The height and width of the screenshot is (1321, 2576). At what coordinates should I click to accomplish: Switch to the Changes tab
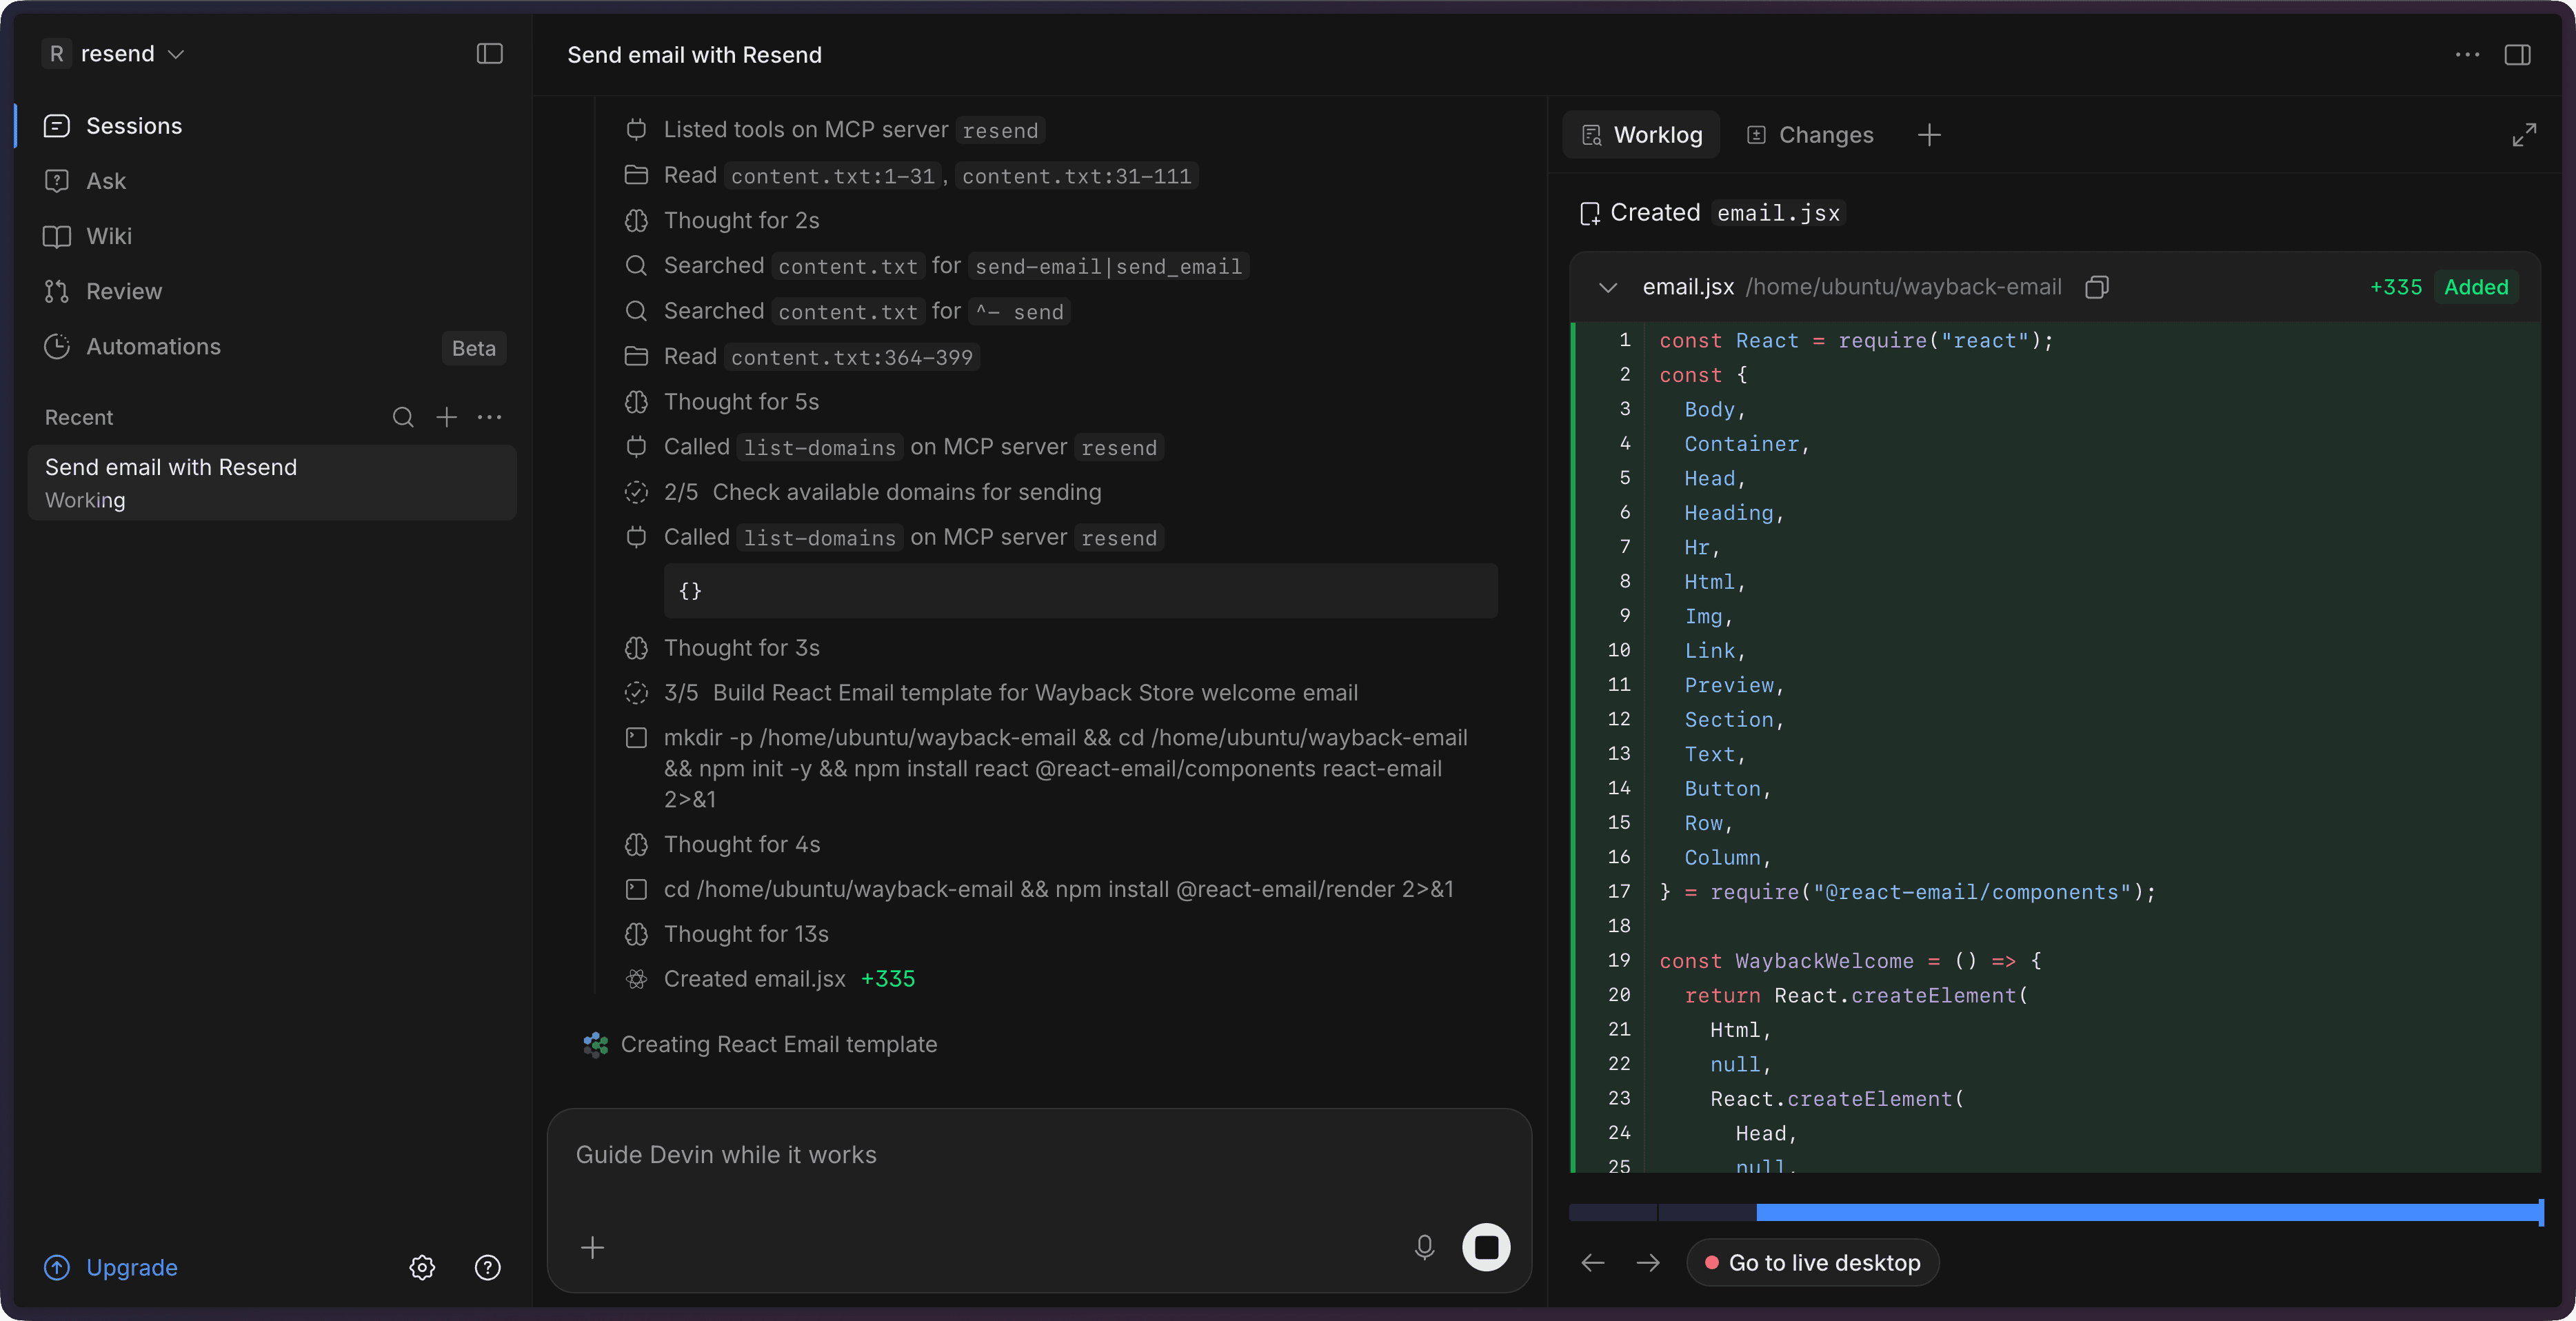click(x=1810, y=135)
